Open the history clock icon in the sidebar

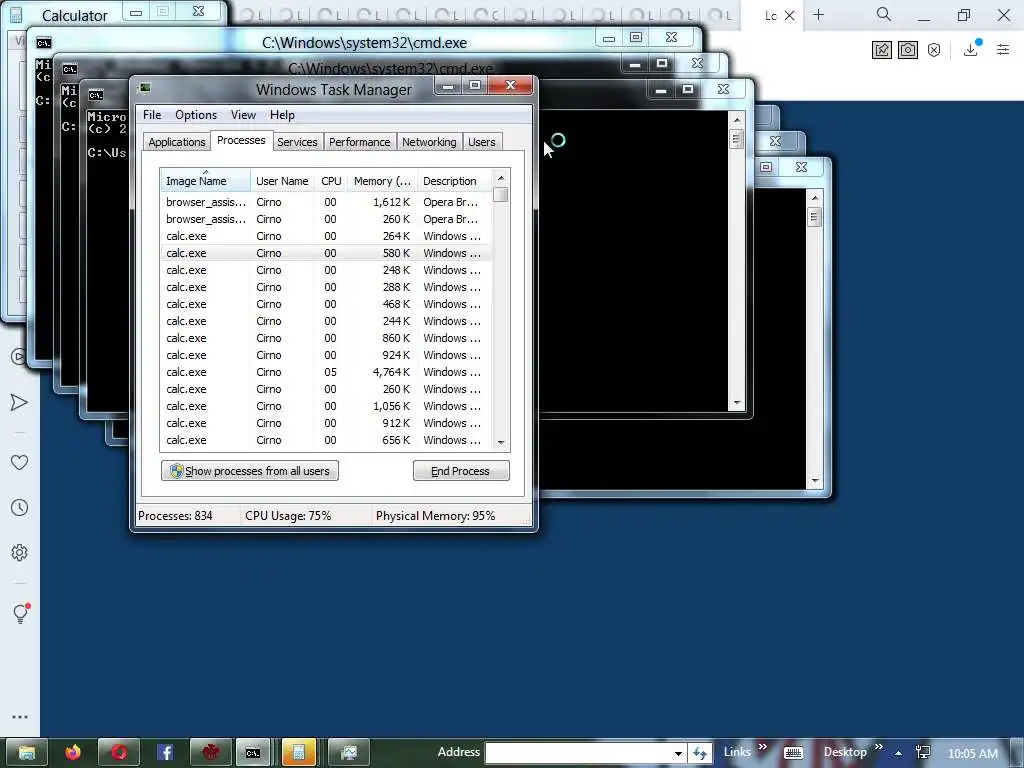[x=20, y=507]
